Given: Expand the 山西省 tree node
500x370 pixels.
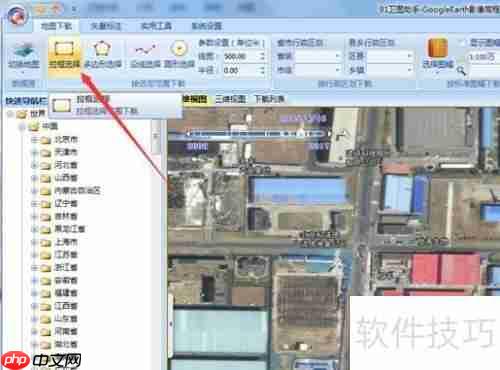Looking at the screenshot, I should click(34, 178).
